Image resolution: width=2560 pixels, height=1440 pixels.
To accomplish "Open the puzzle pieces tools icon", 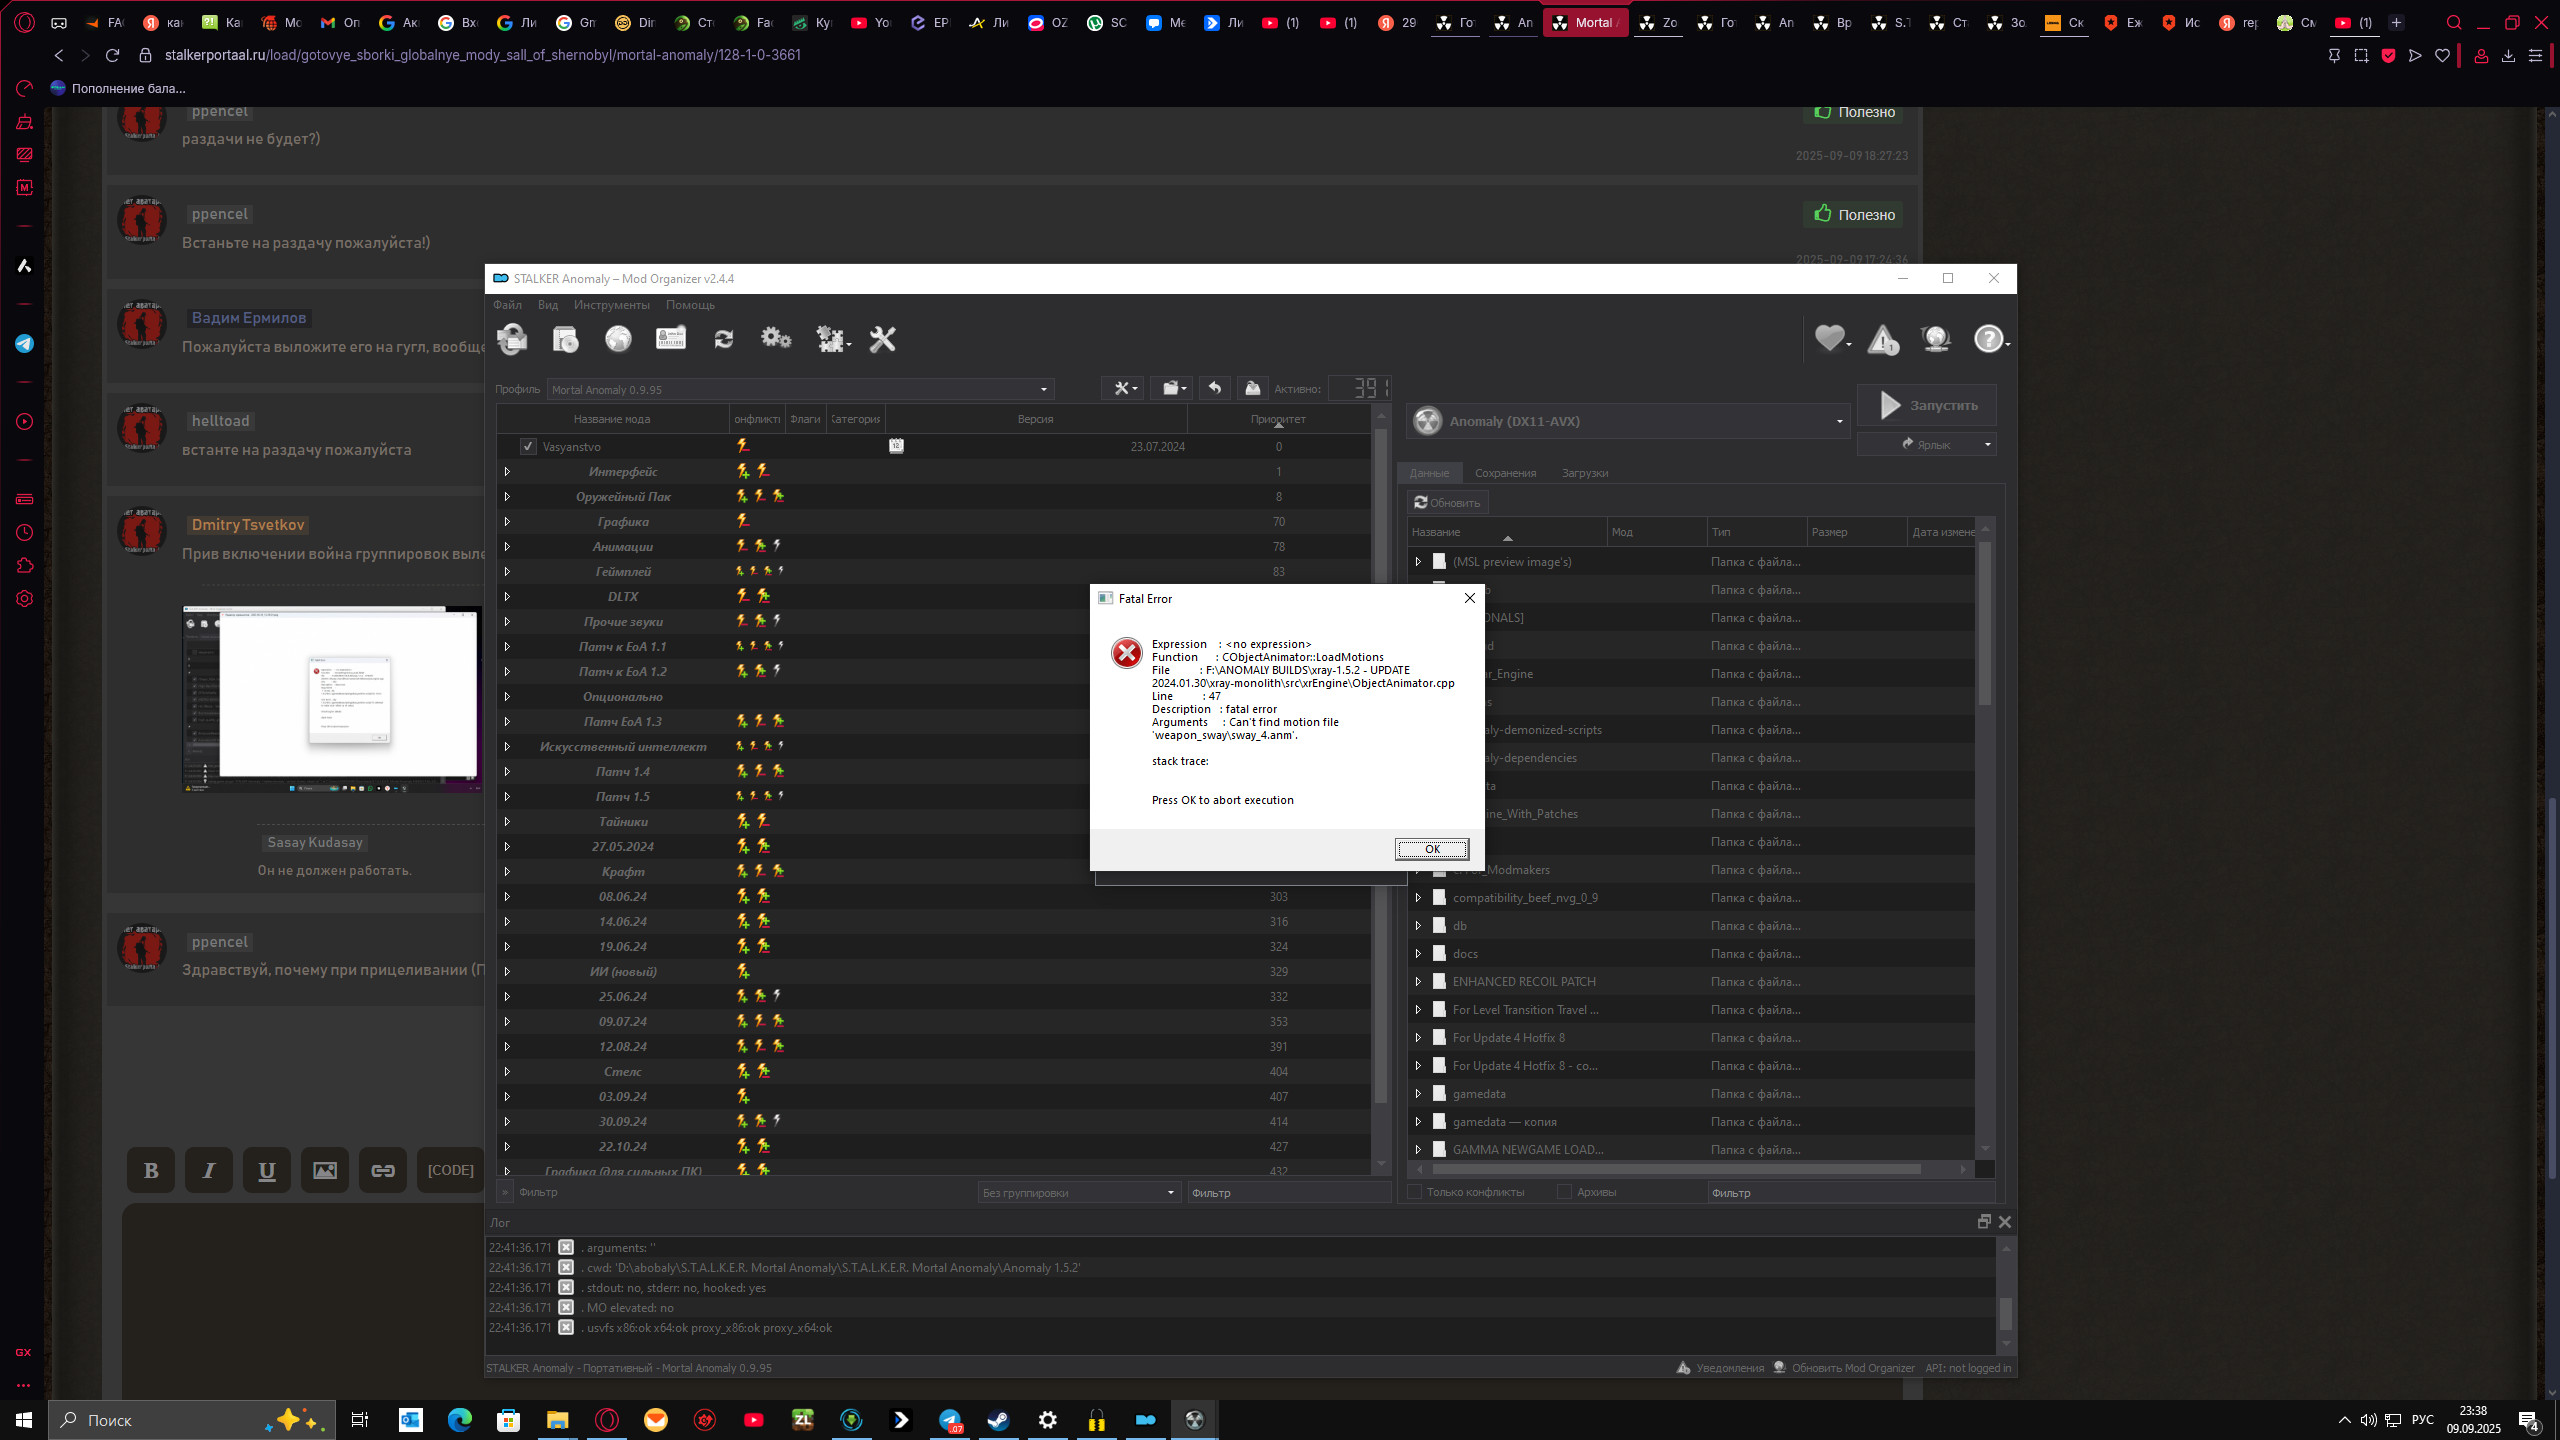I will point(832,340).
